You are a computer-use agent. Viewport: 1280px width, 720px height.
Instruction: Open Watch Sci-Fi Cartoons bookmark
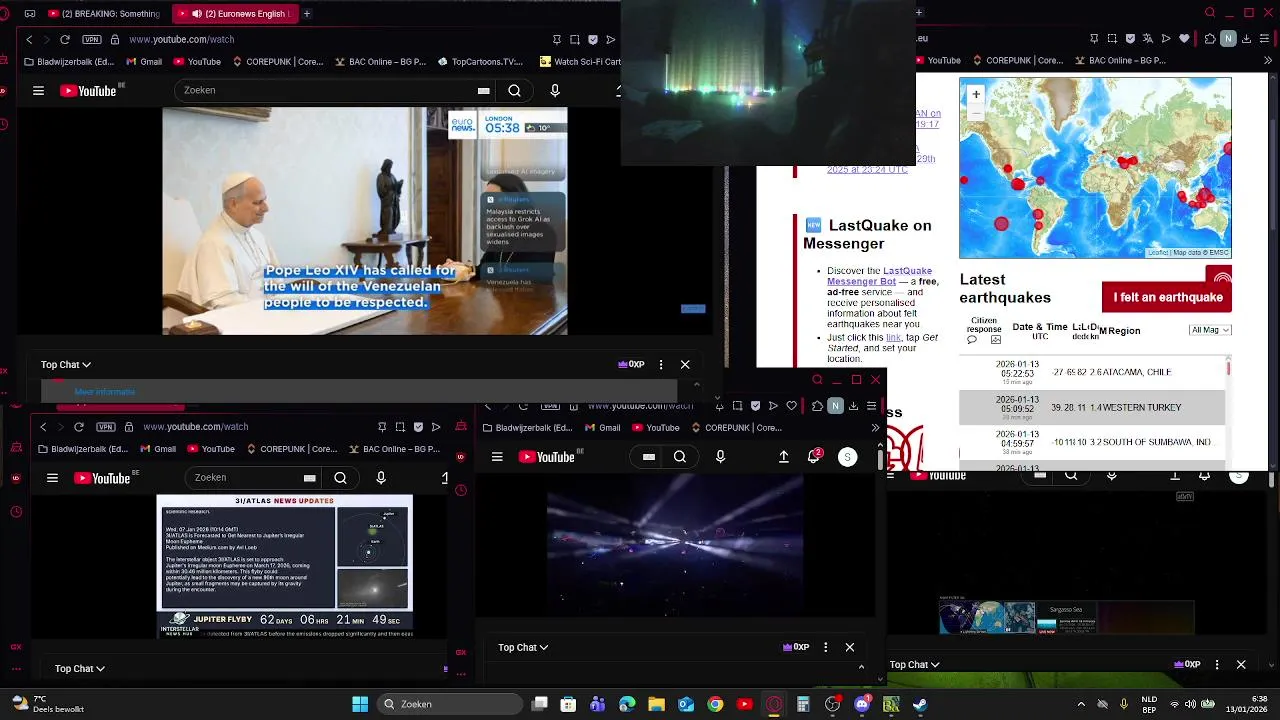tap(580, 61)
